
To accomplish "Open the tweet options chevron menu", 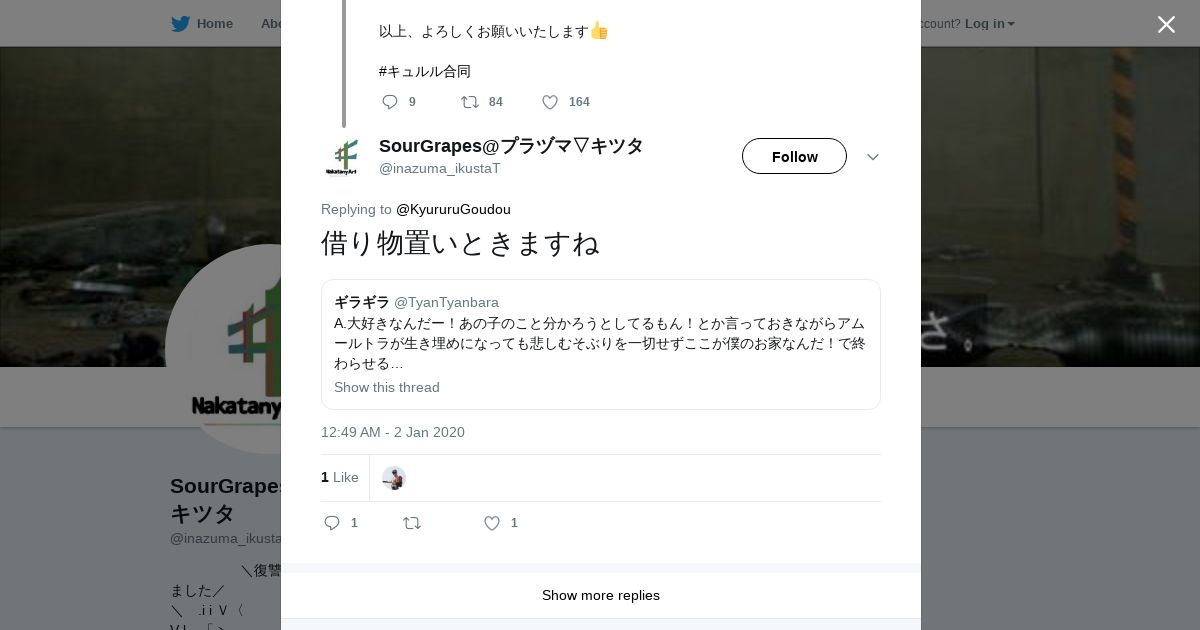I will 872,157.
